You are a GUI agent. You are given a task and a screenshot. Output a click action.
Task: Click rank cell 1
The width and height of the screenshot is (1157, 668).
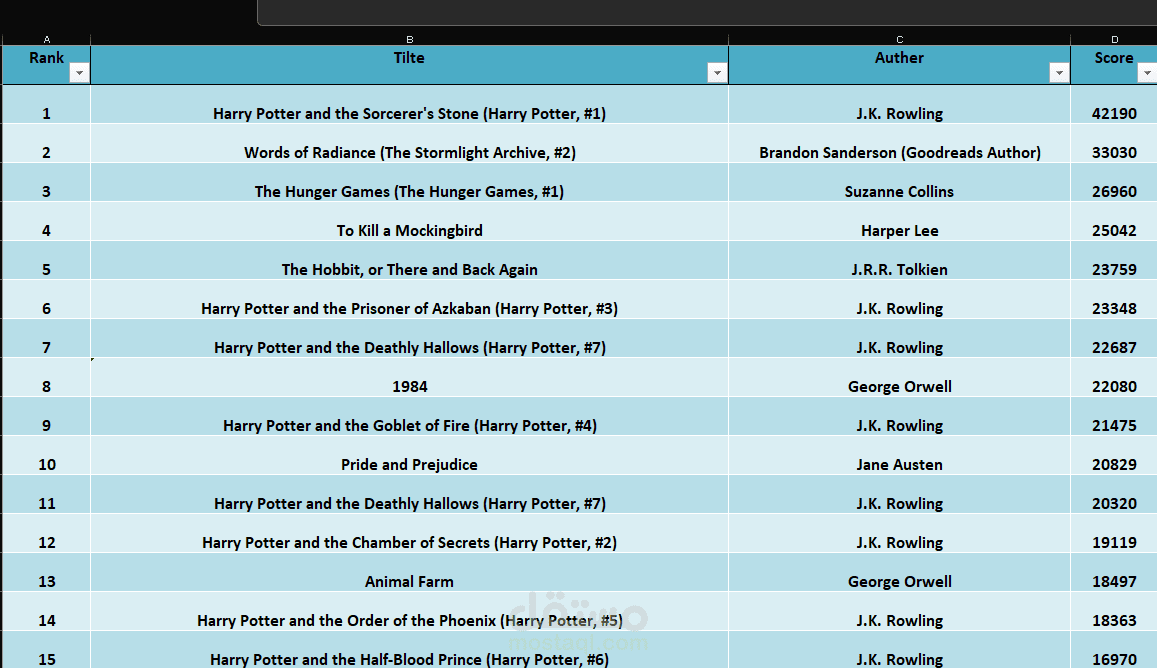46,105
